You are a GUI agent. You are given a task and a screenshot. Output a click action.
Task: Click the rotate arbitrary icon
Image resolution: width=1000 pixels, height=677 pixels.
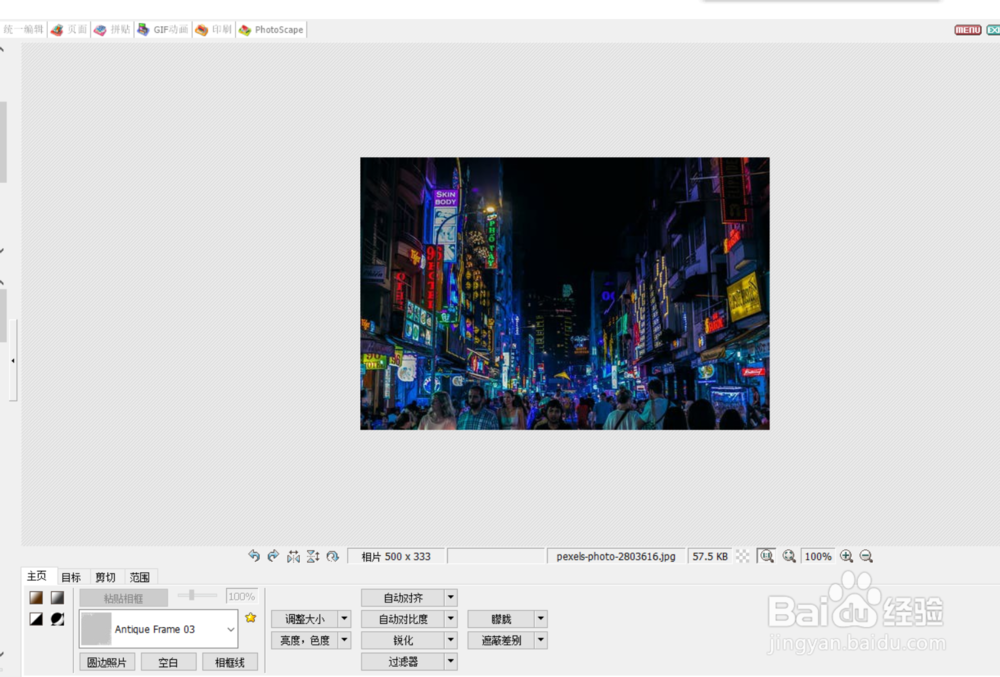[x=332, y=556]
